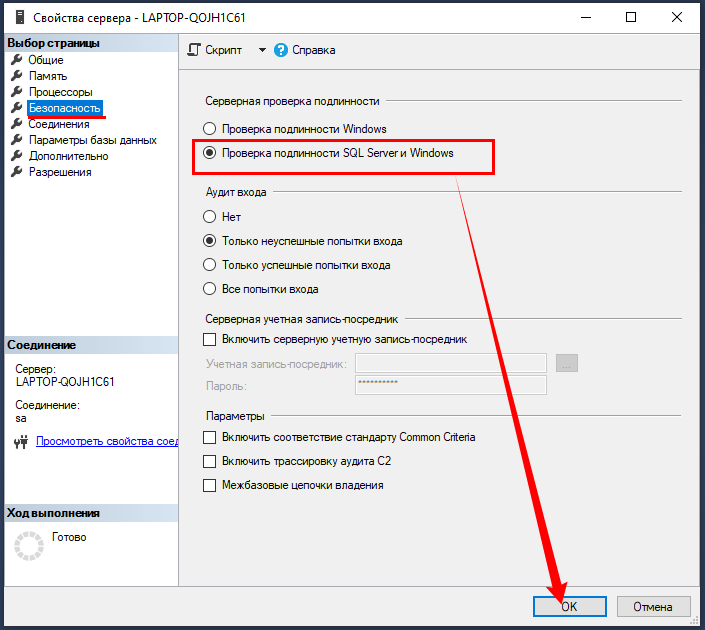The width and height of the screenshot is (705, 630).
Task: Choose SQL Server and Windows authentication
Action: 209,153
